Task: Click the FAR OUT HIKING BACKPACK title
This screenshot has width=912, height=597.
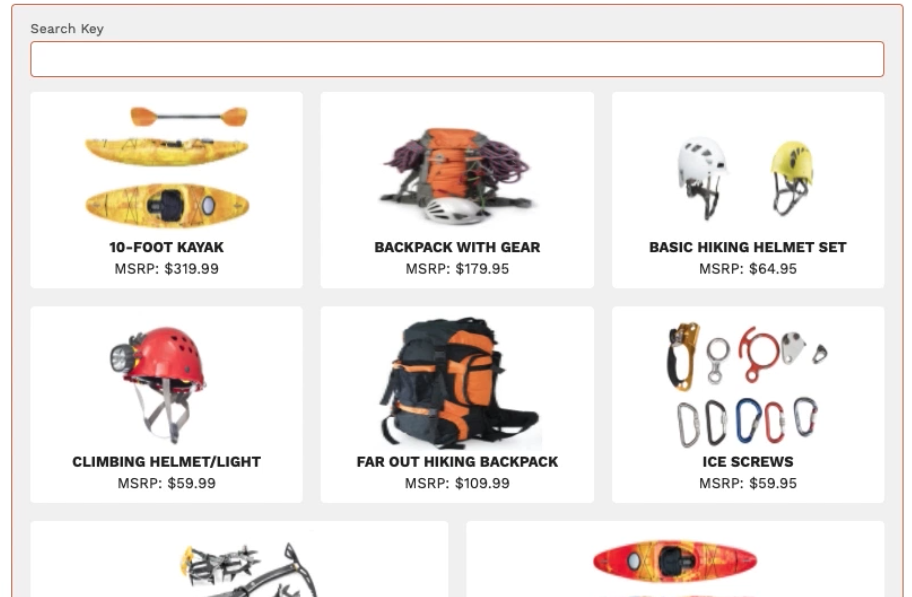Action: pos(457,462)
